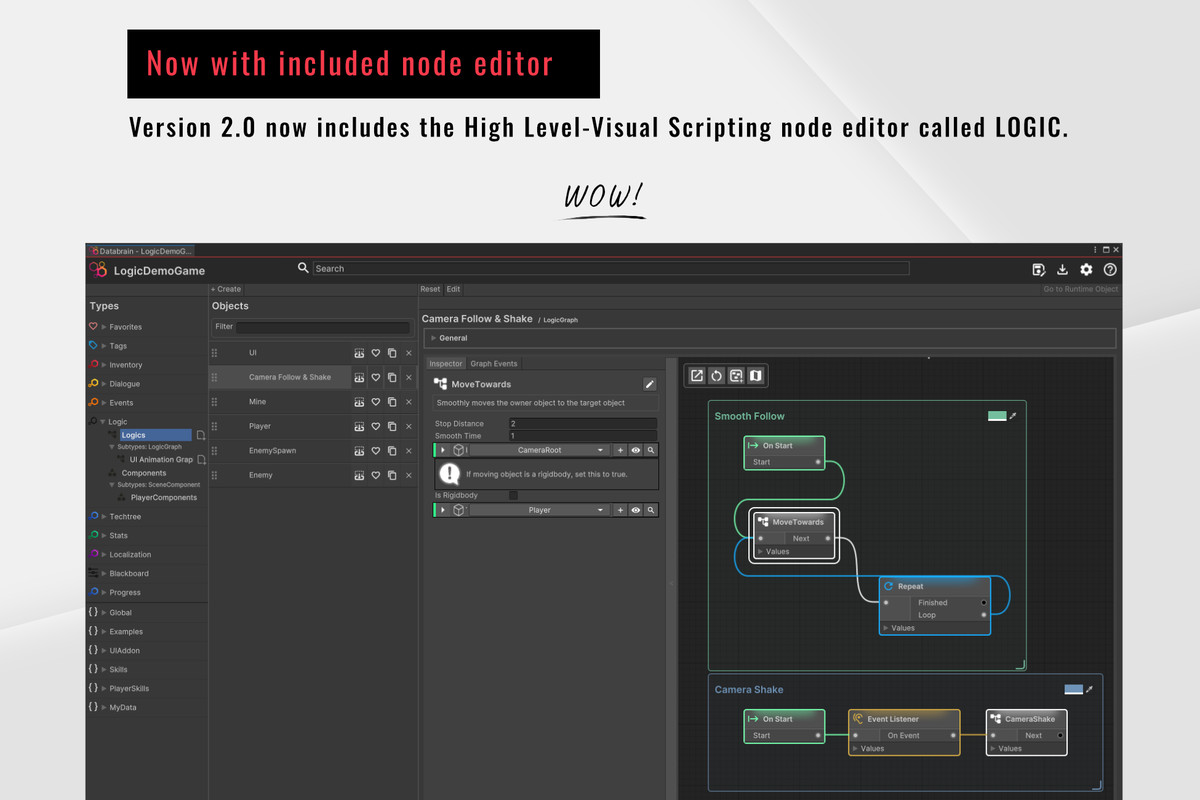This screenshot has width=1200, height=800.
Task: Click the save with edit icon in header
Action: pos(1038,269)
